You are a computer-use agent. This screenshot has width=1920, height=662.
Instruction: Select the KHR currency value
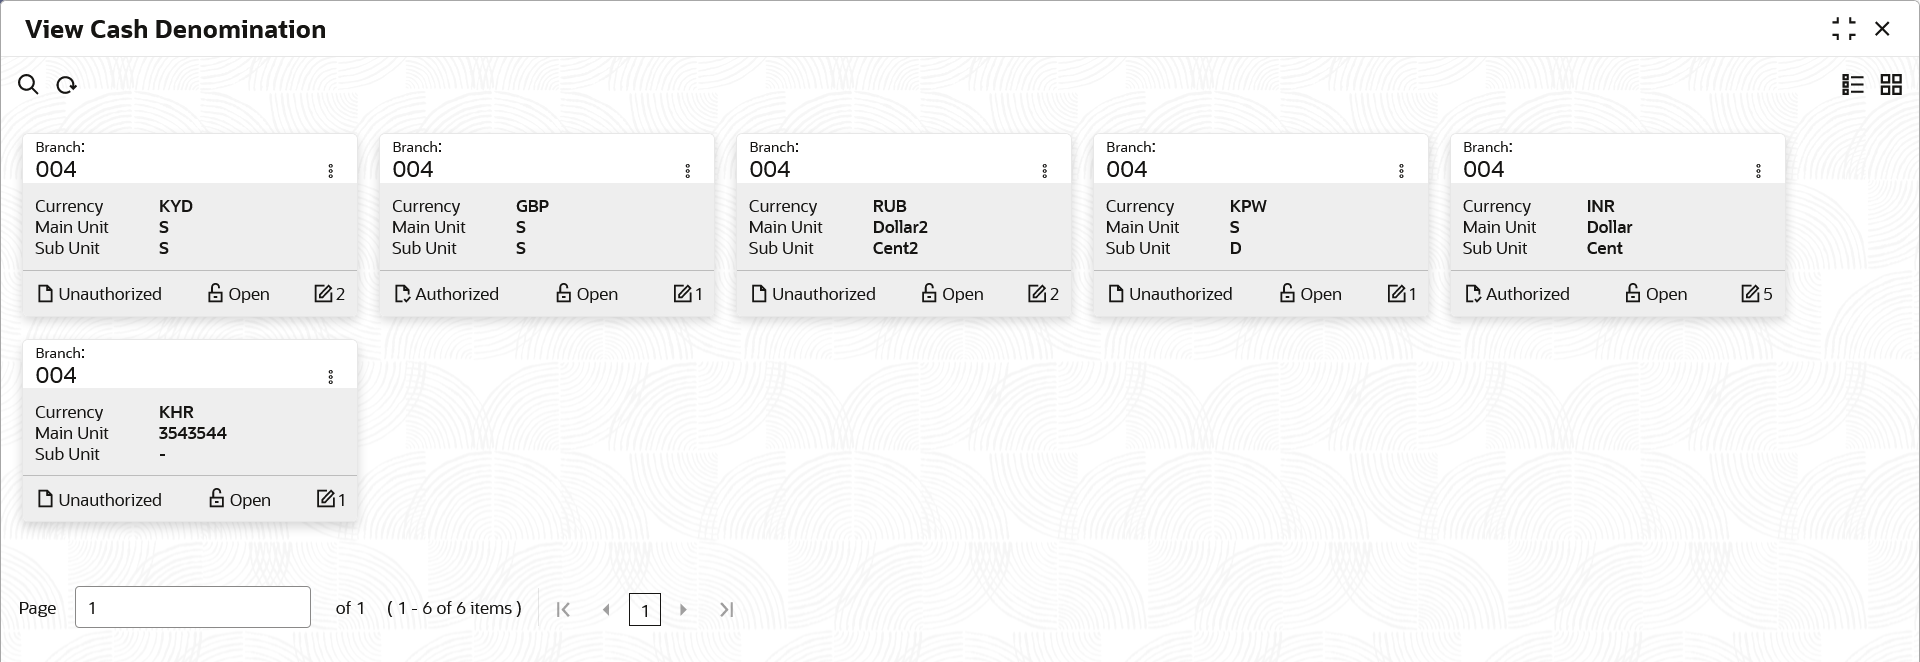pyautogui.click(x=177, y=412)
